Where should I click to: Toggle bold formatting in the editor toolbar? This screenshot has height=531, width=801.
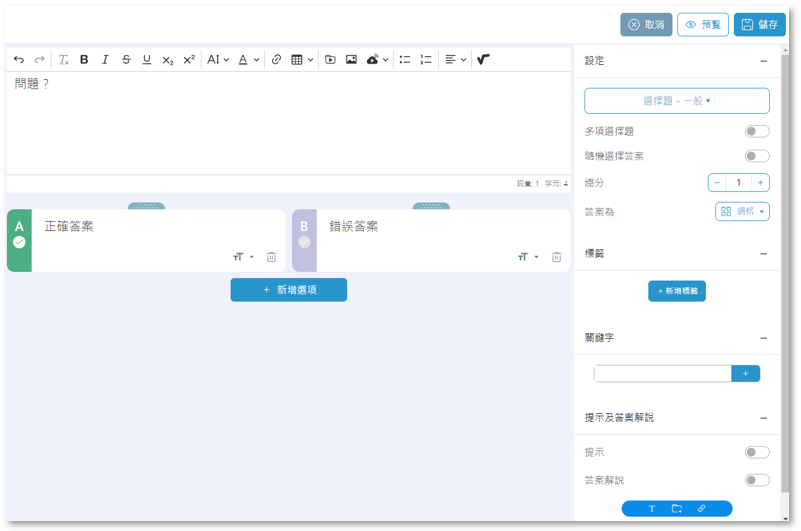84,60
